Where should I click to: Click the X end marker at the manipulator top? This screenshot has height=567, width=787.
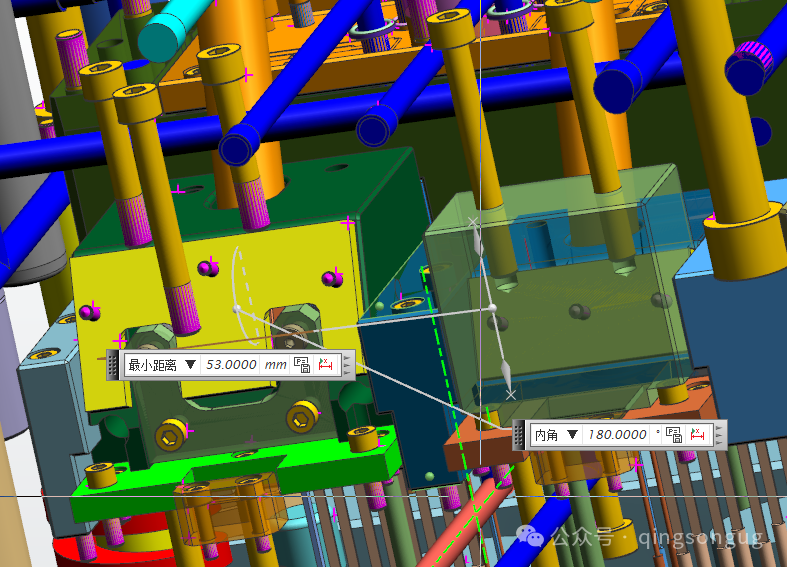pos(472,221)
